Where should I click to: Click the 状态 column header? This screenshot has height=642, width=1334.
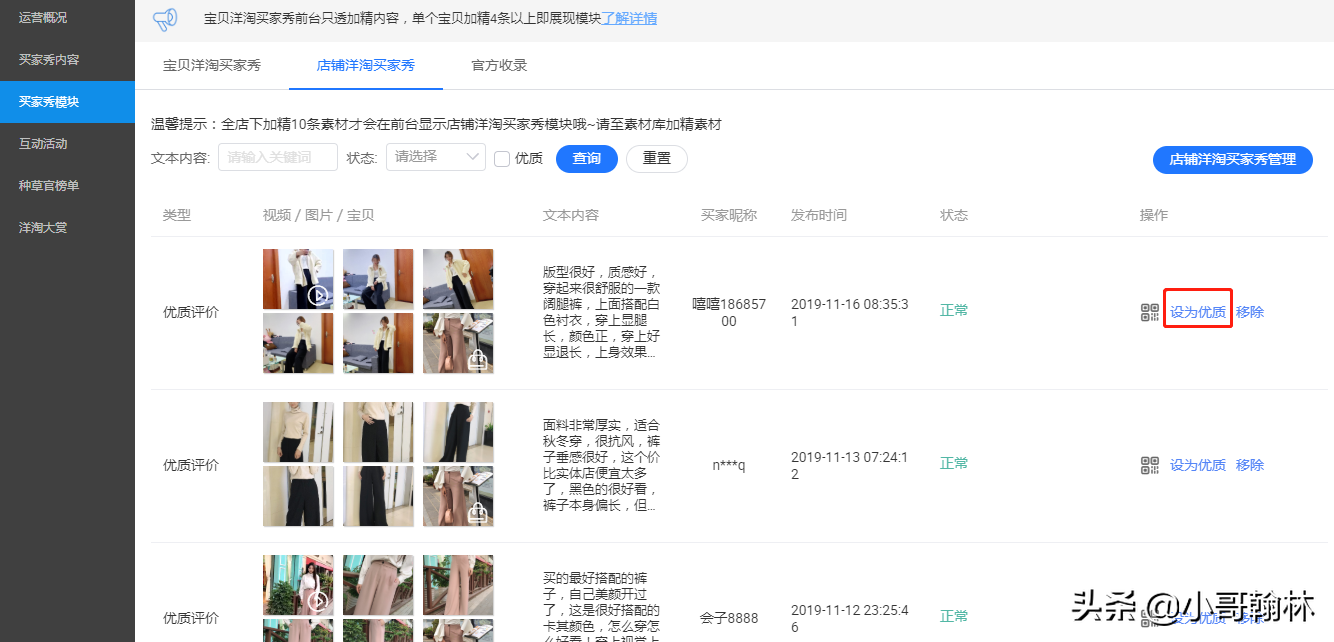(x=954, y=215)
